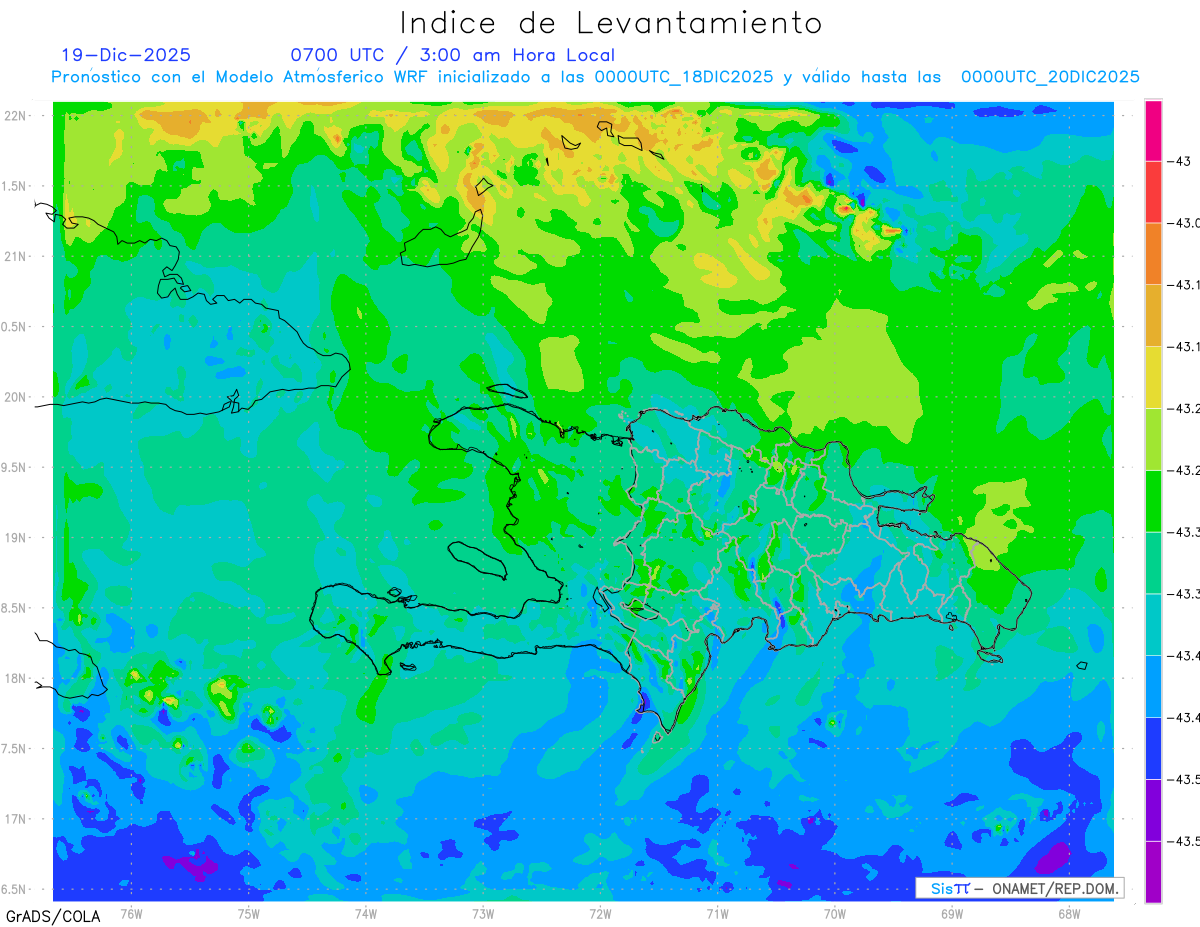Screen dimensions: 1200x927
Task: Click longitude label '72W'
Action: [x=600, y=914]
